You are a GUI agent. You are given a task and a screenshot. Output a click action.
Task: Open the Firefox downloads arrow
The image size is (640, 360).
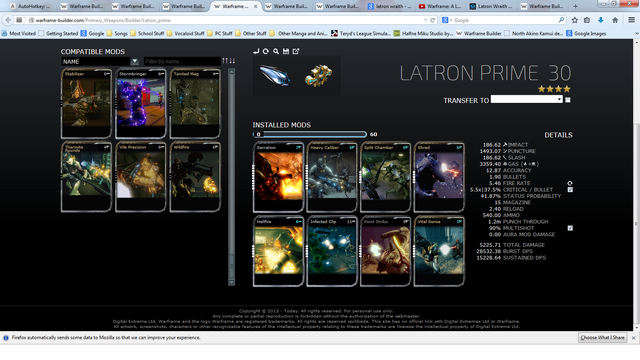pyautogui.click(x=601, y=20)
